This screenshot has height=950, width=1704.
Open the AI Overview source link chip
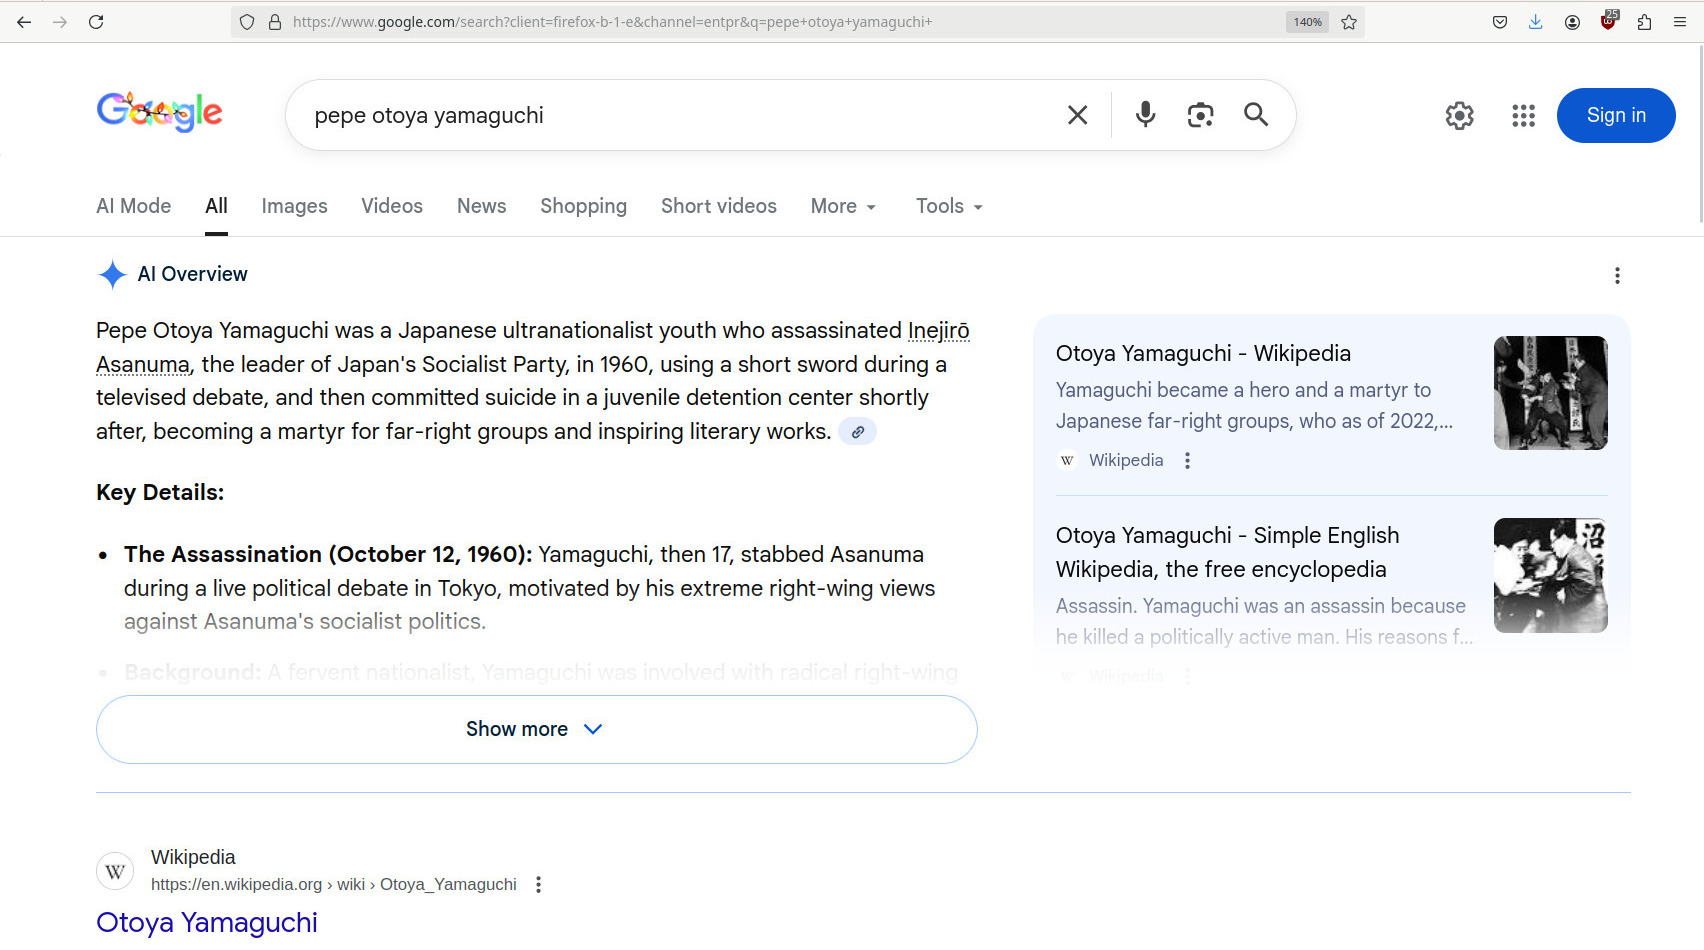click(x=857, y=432)
